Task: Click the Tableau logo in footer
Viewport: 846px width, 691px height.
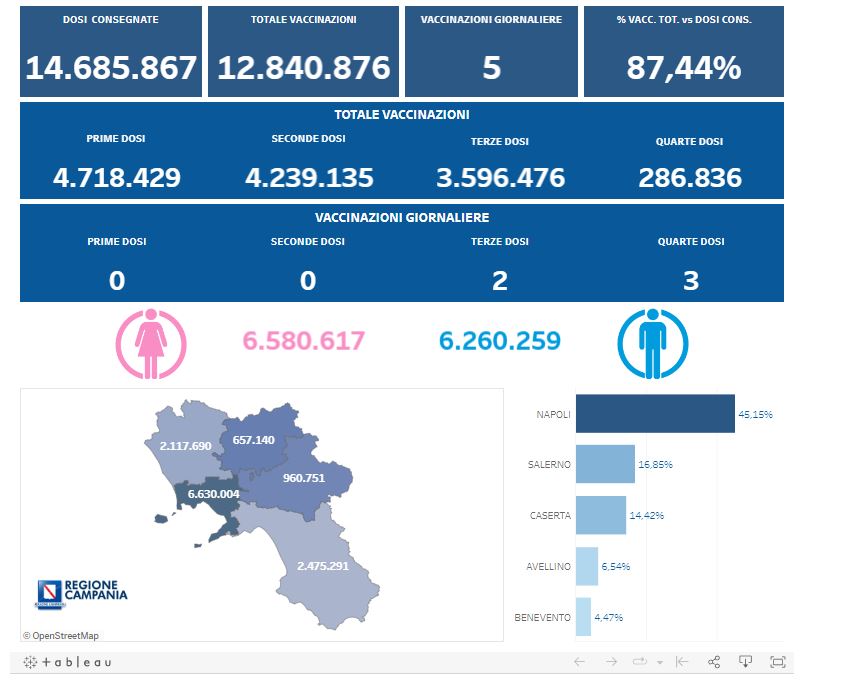Action: click(67, 662)
